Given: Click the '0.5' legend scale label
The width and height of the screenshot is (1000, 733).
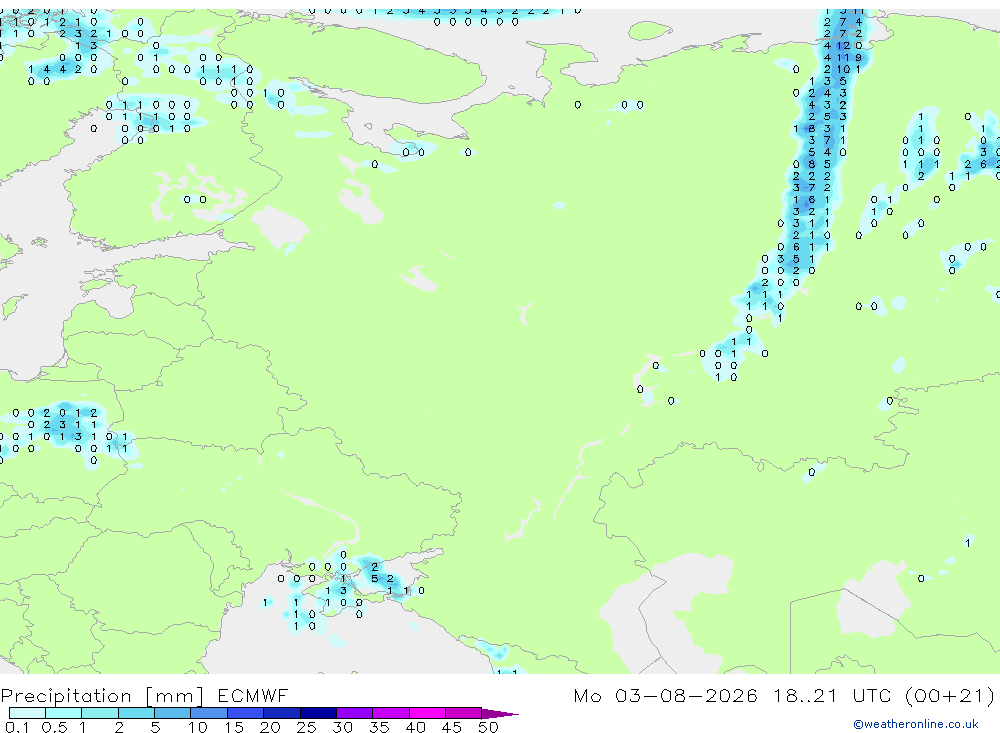Looking at the screenshot, I should pos(54,727).
